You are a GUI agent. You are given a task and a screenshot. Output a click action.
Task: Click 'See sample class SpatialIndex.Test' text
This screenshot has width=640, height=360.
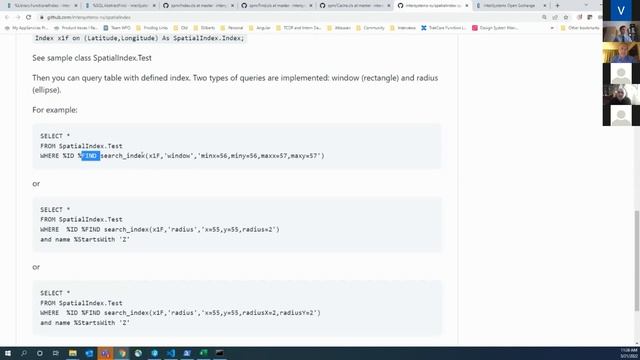click(x=92, y=58)
